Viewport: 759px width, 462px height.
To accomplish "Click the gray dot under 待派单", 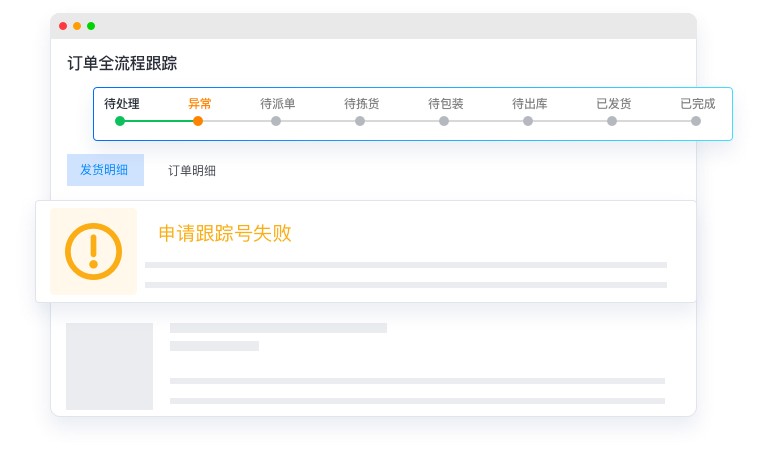I will 276,121.
